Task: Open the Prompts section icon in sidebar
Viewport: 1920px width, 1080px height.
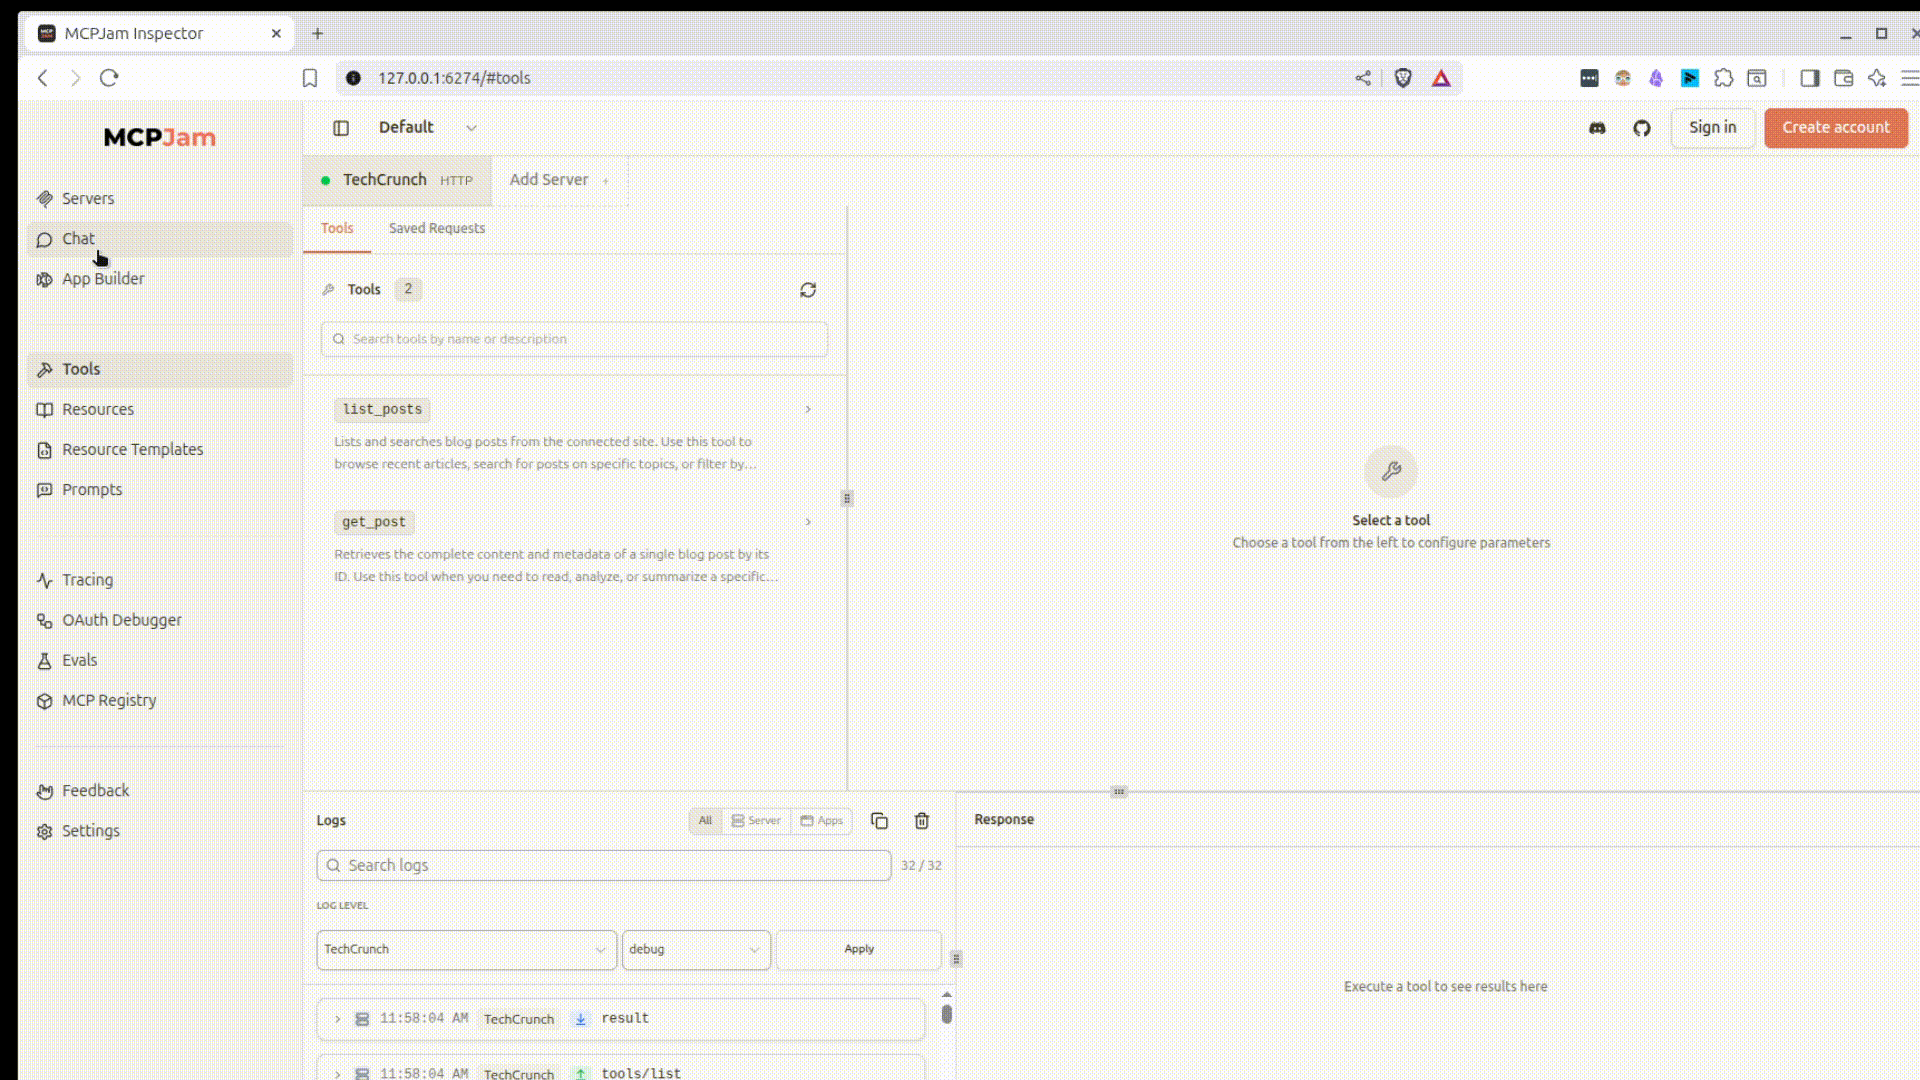Action: pos(44,489)
